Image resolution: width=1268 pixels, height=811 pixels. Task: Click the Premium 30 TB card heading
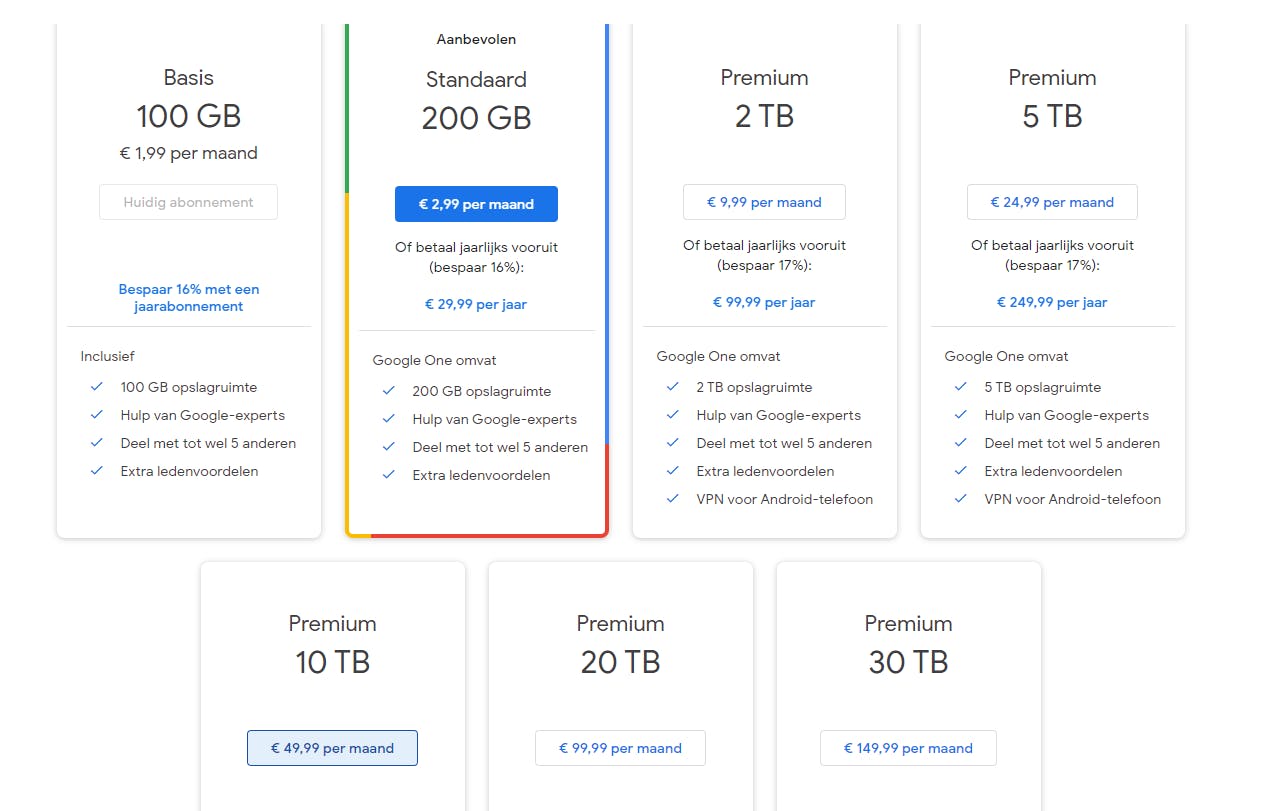tap(908, 643)
